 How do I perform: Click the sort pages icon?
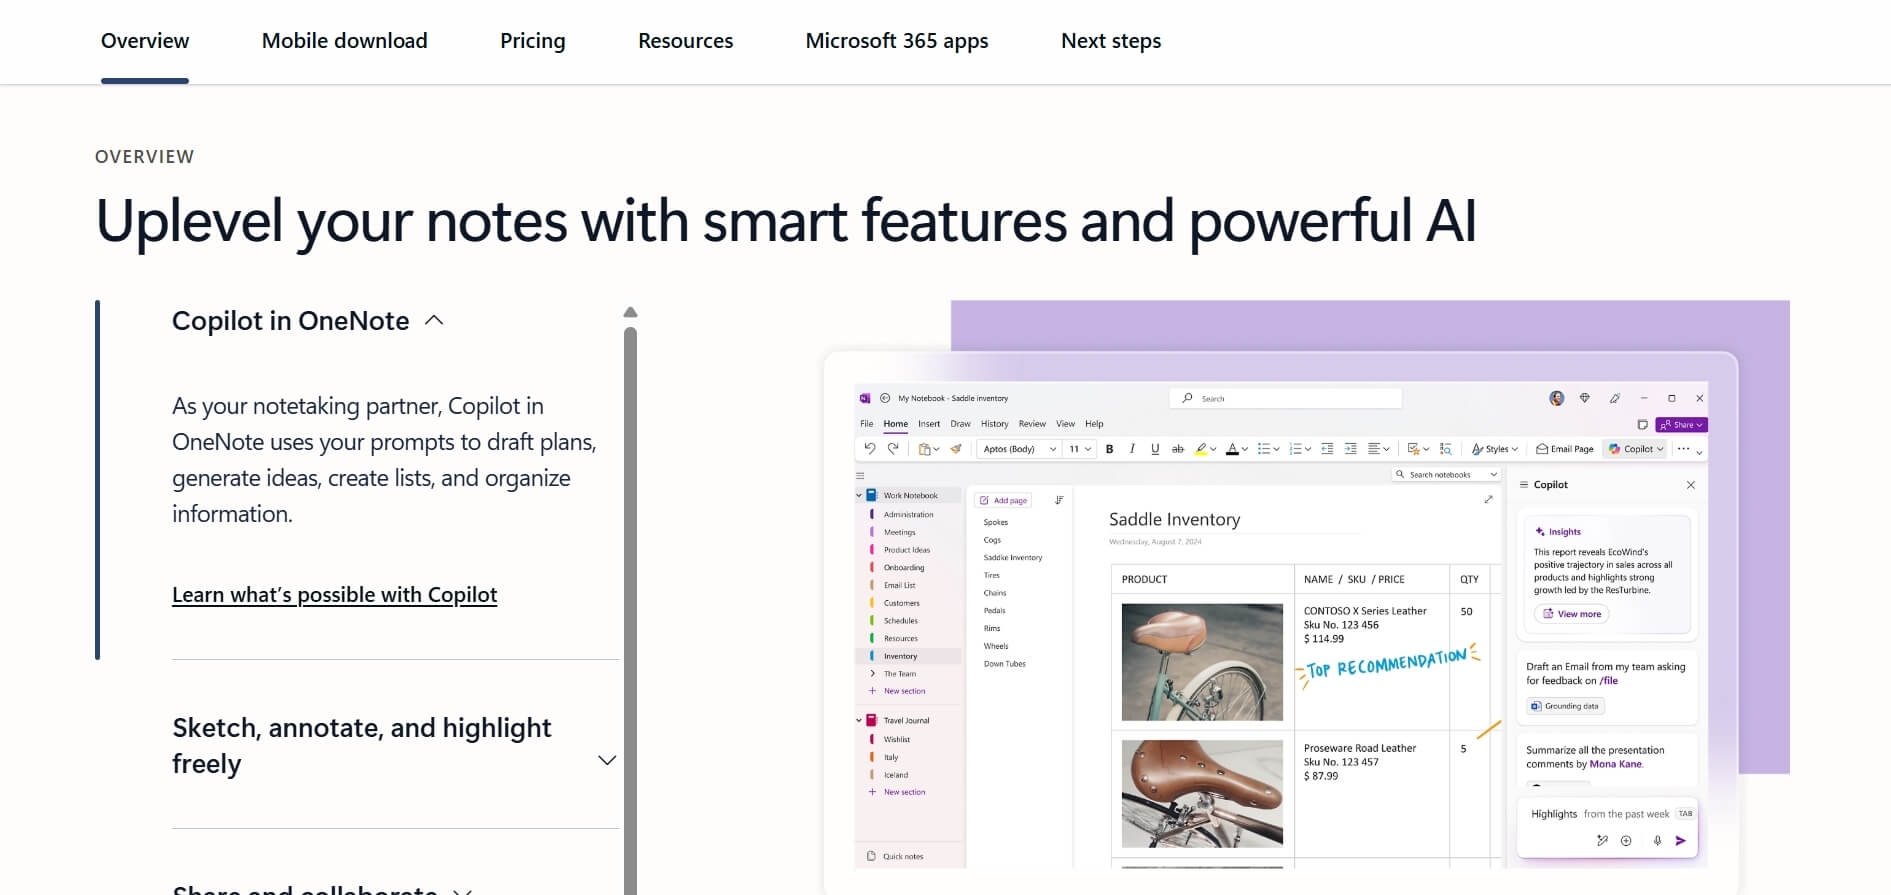[1059, 500]
